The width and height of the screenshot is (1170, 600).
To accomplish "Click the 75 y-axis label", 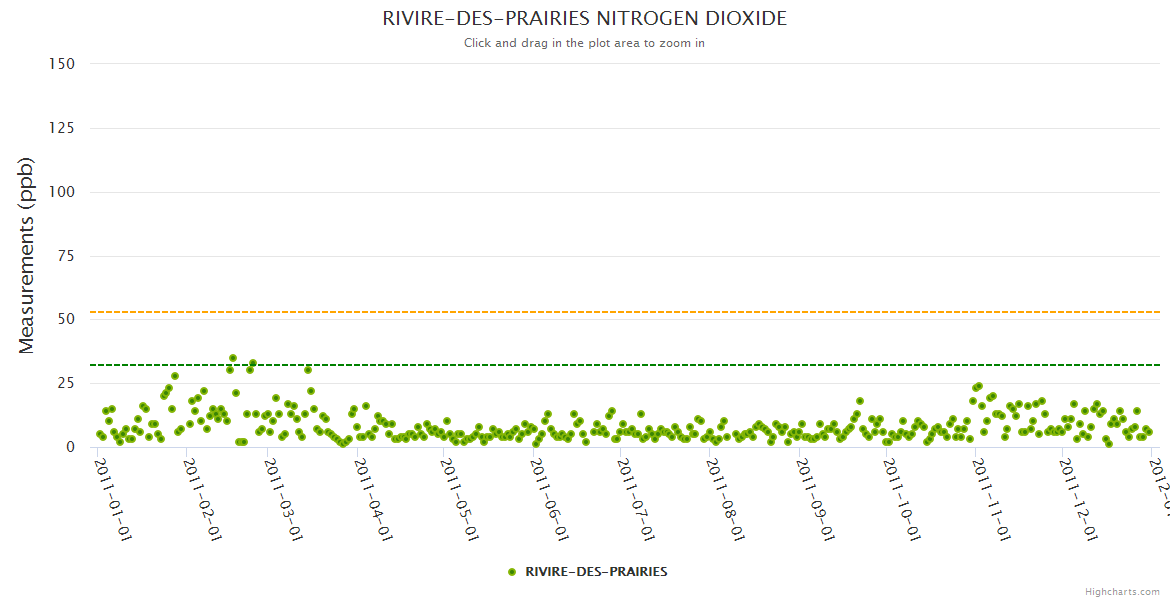I will (66, 256).
